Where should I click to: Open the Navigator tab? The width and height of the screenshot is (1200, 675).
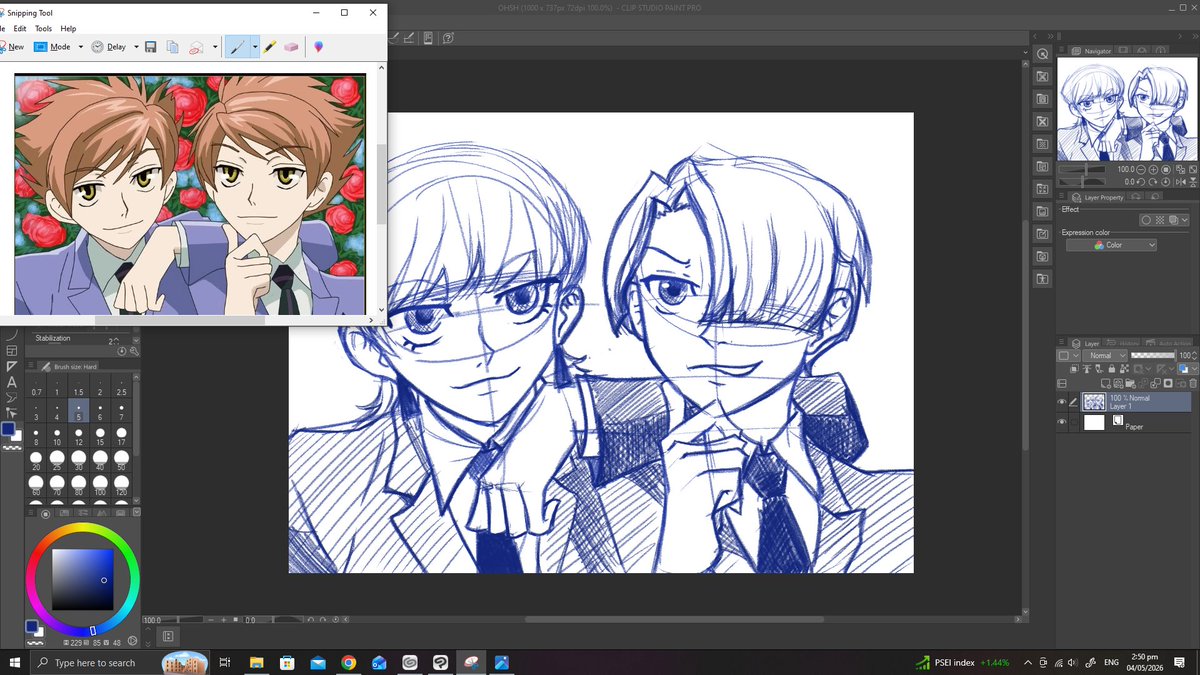pyautogui.click(x=1092, y=50)
